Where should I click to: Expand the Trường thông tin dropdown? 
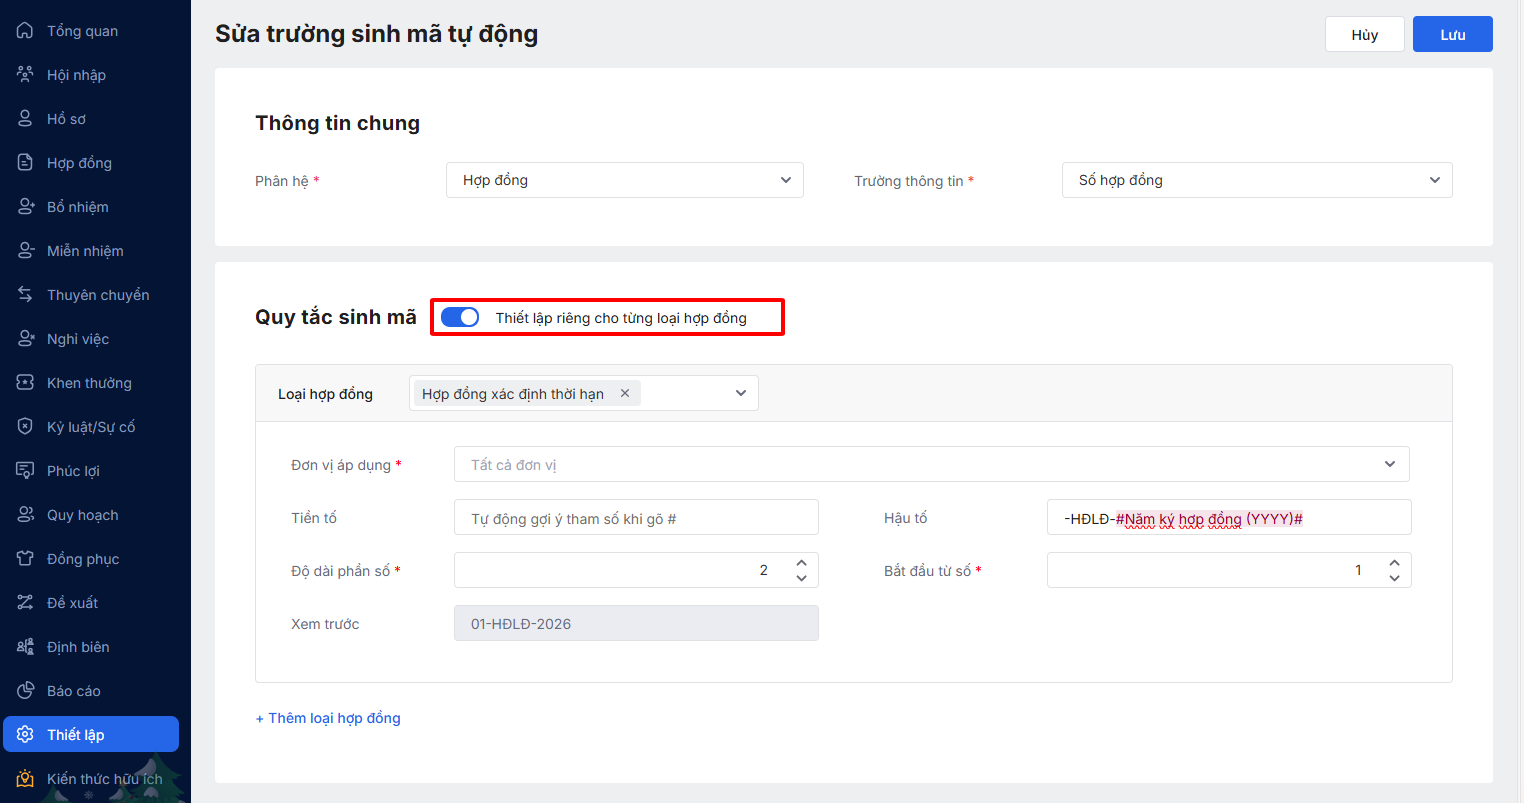(x=1256, y=180)
